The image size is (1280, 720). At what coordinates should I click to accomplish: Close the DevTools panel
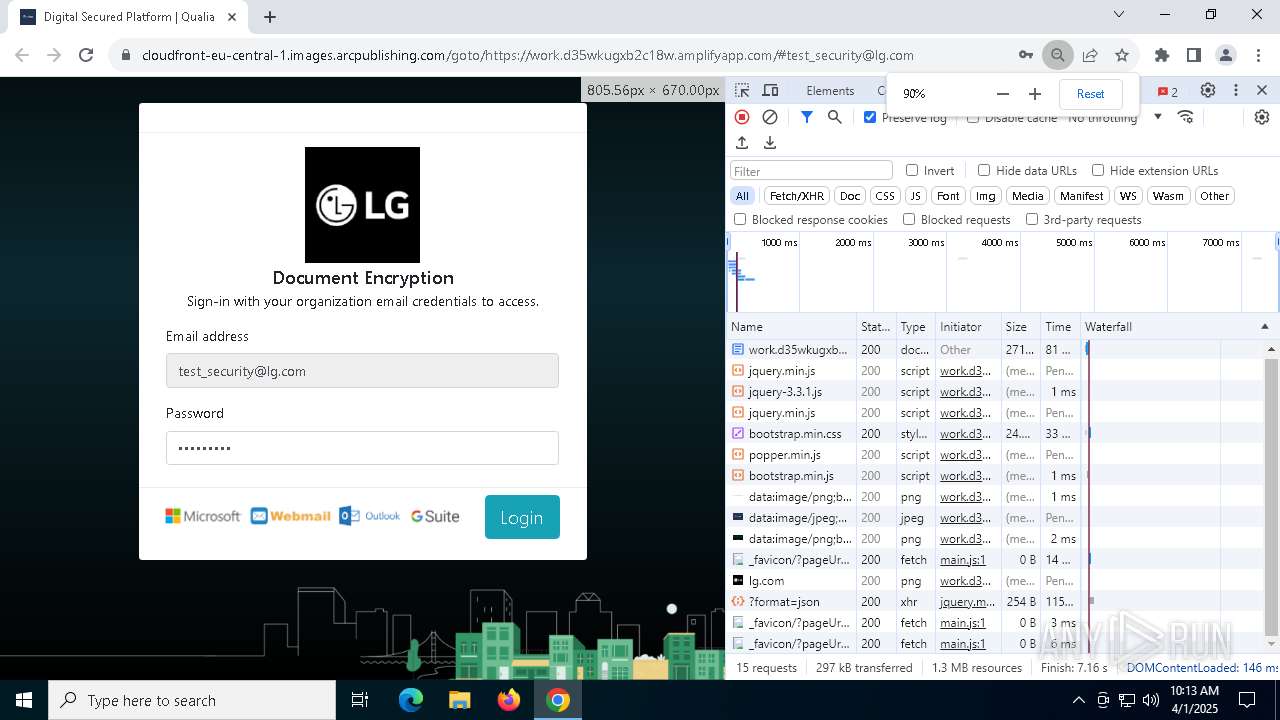1262,91
